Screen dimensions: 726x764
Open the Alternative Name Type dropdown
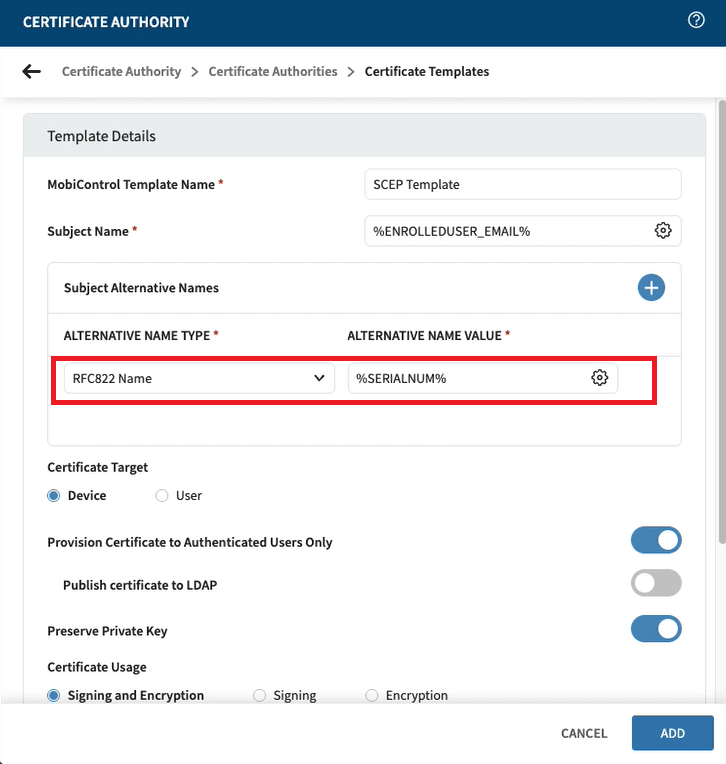(199, 378)
